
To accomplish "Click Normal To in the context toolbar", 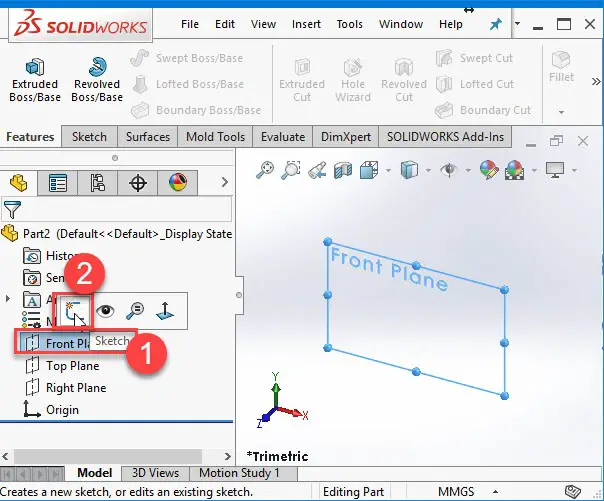I will (165, 311).
